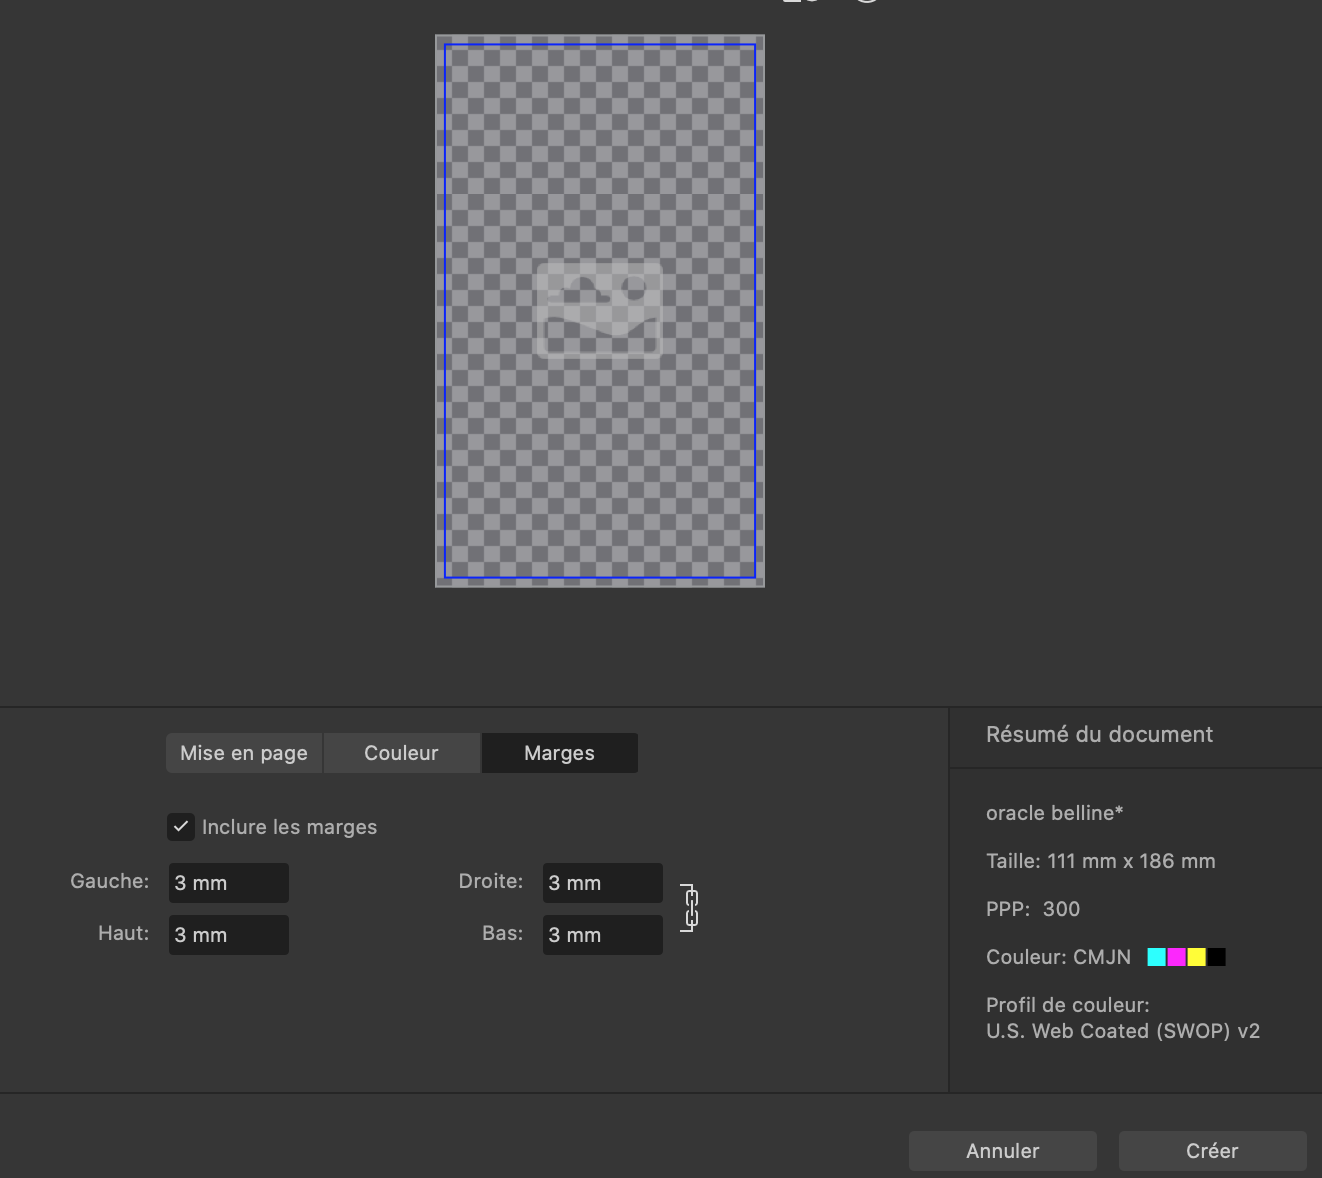
Task: Click the Annuler button
Action: (1001, 1150)
